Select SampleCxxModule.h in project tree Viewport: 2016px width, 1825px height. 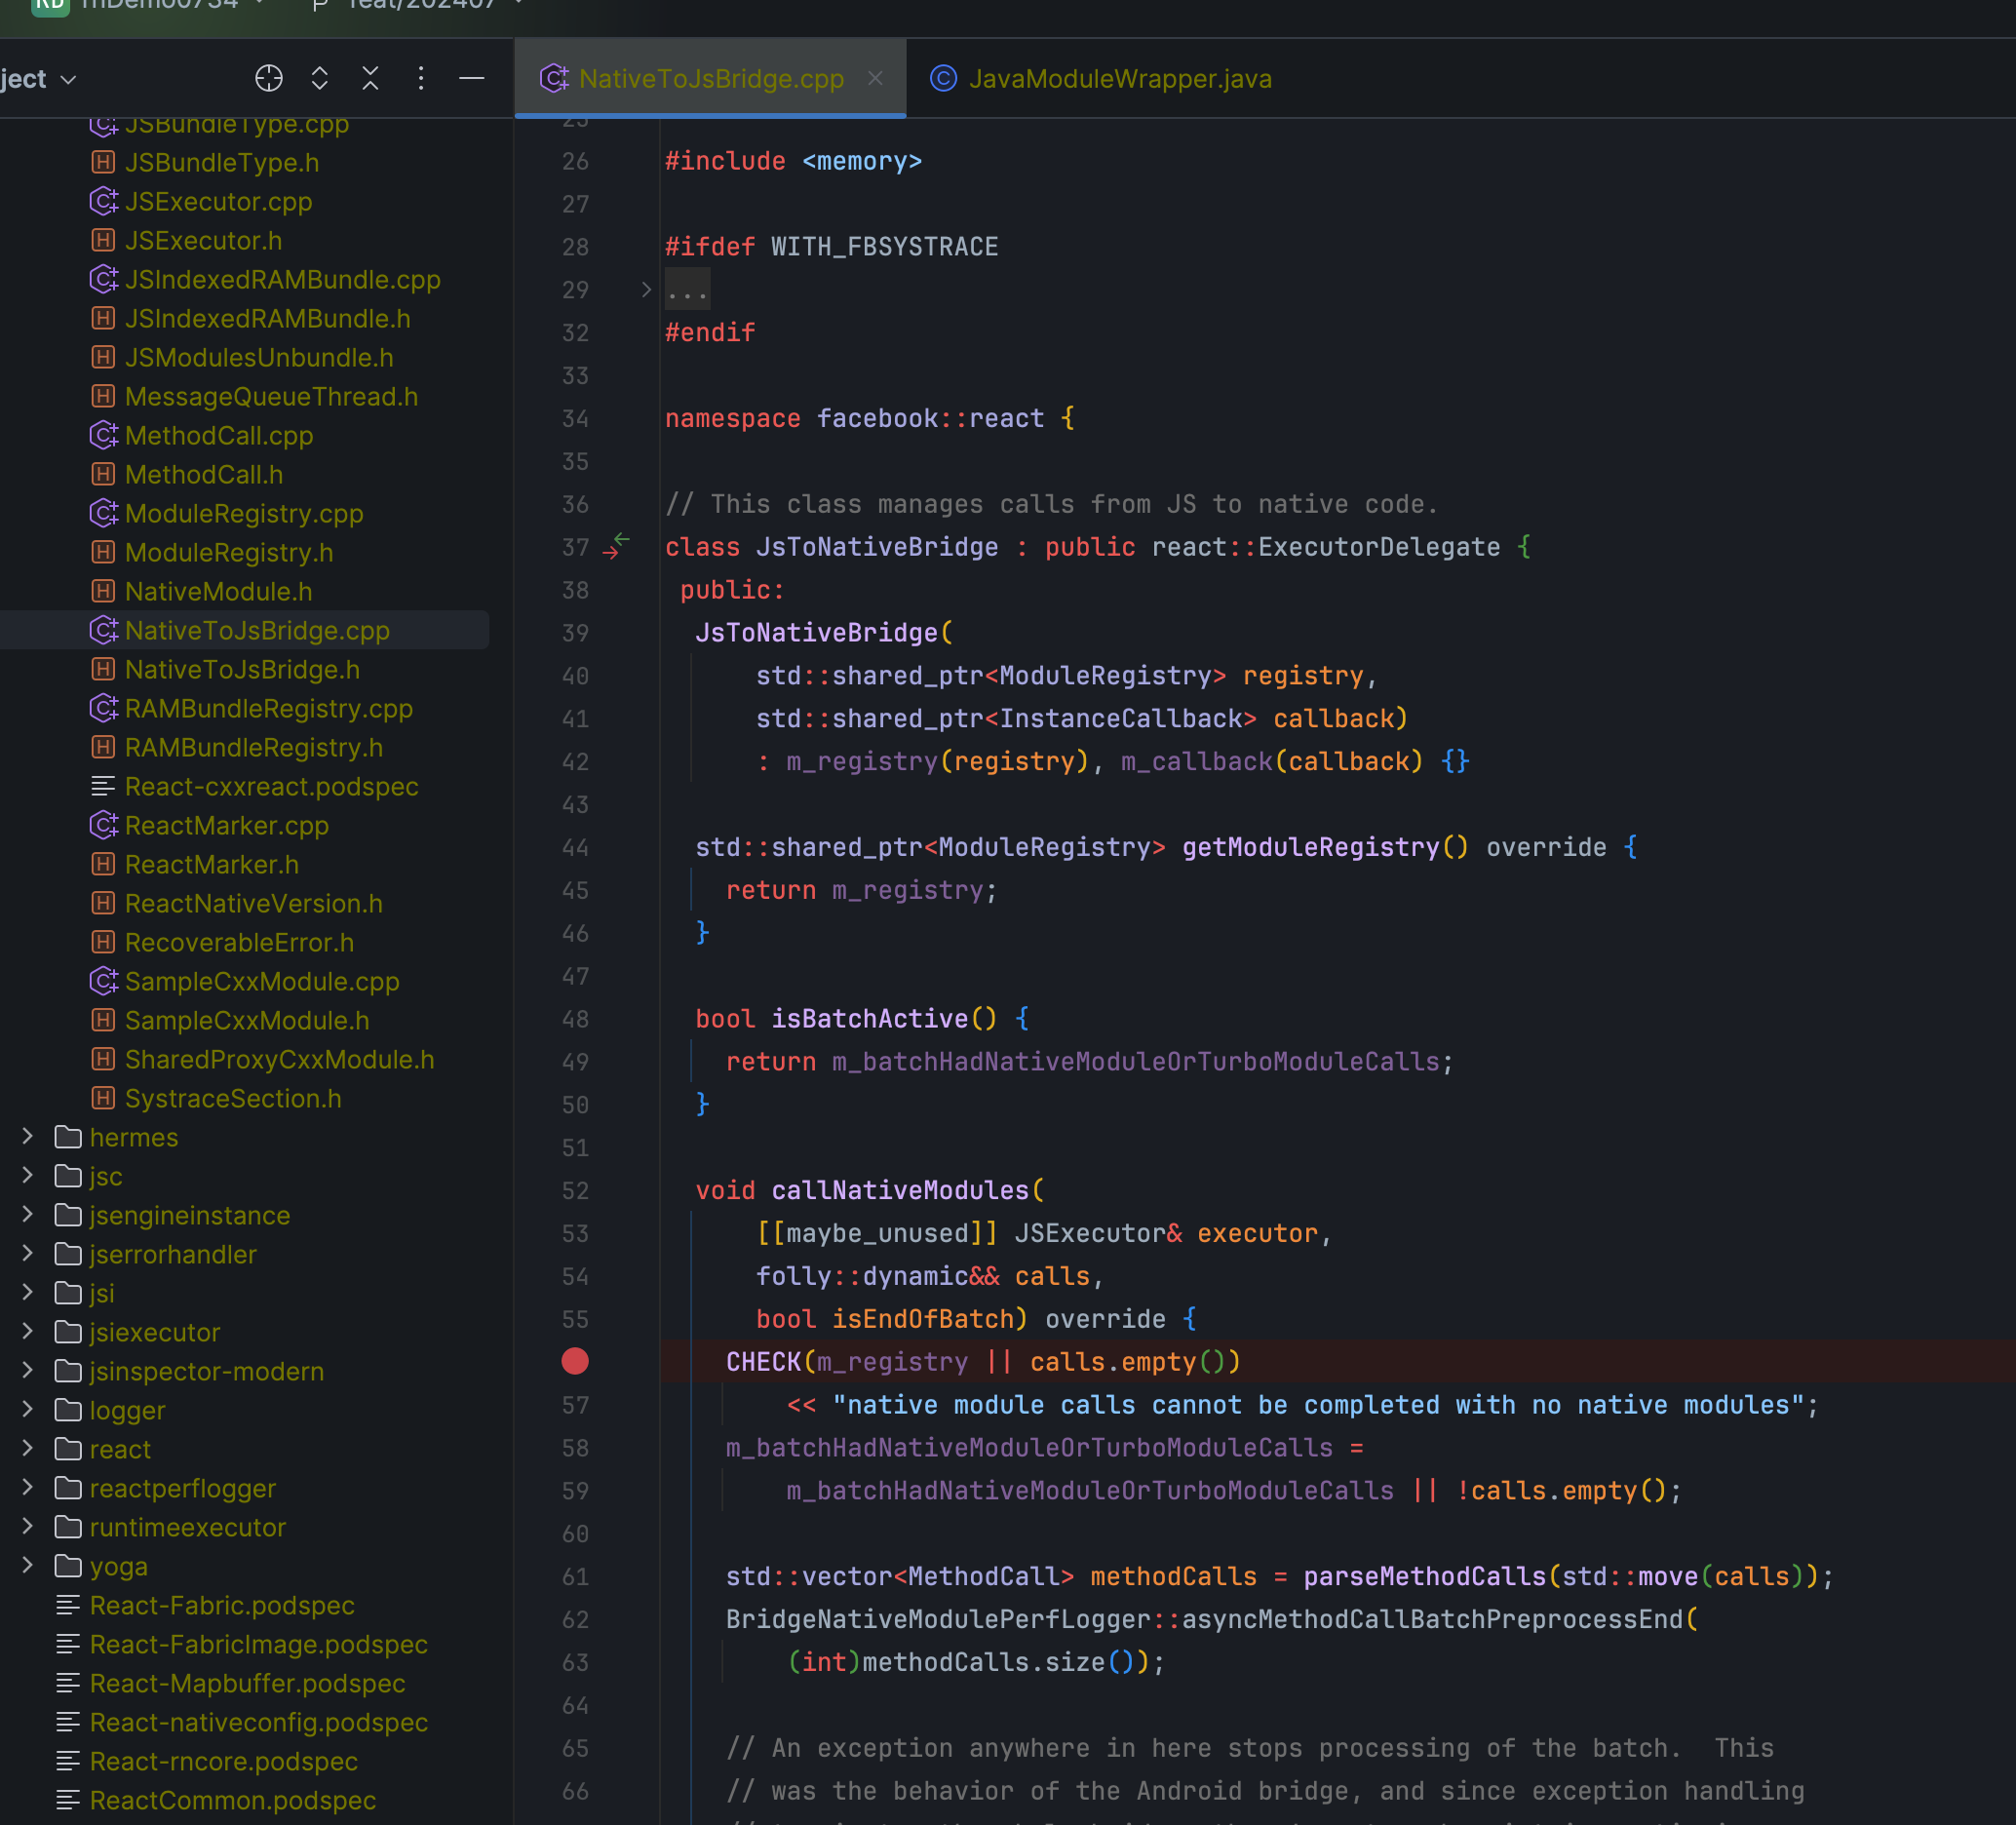[x=247, y=1020]
